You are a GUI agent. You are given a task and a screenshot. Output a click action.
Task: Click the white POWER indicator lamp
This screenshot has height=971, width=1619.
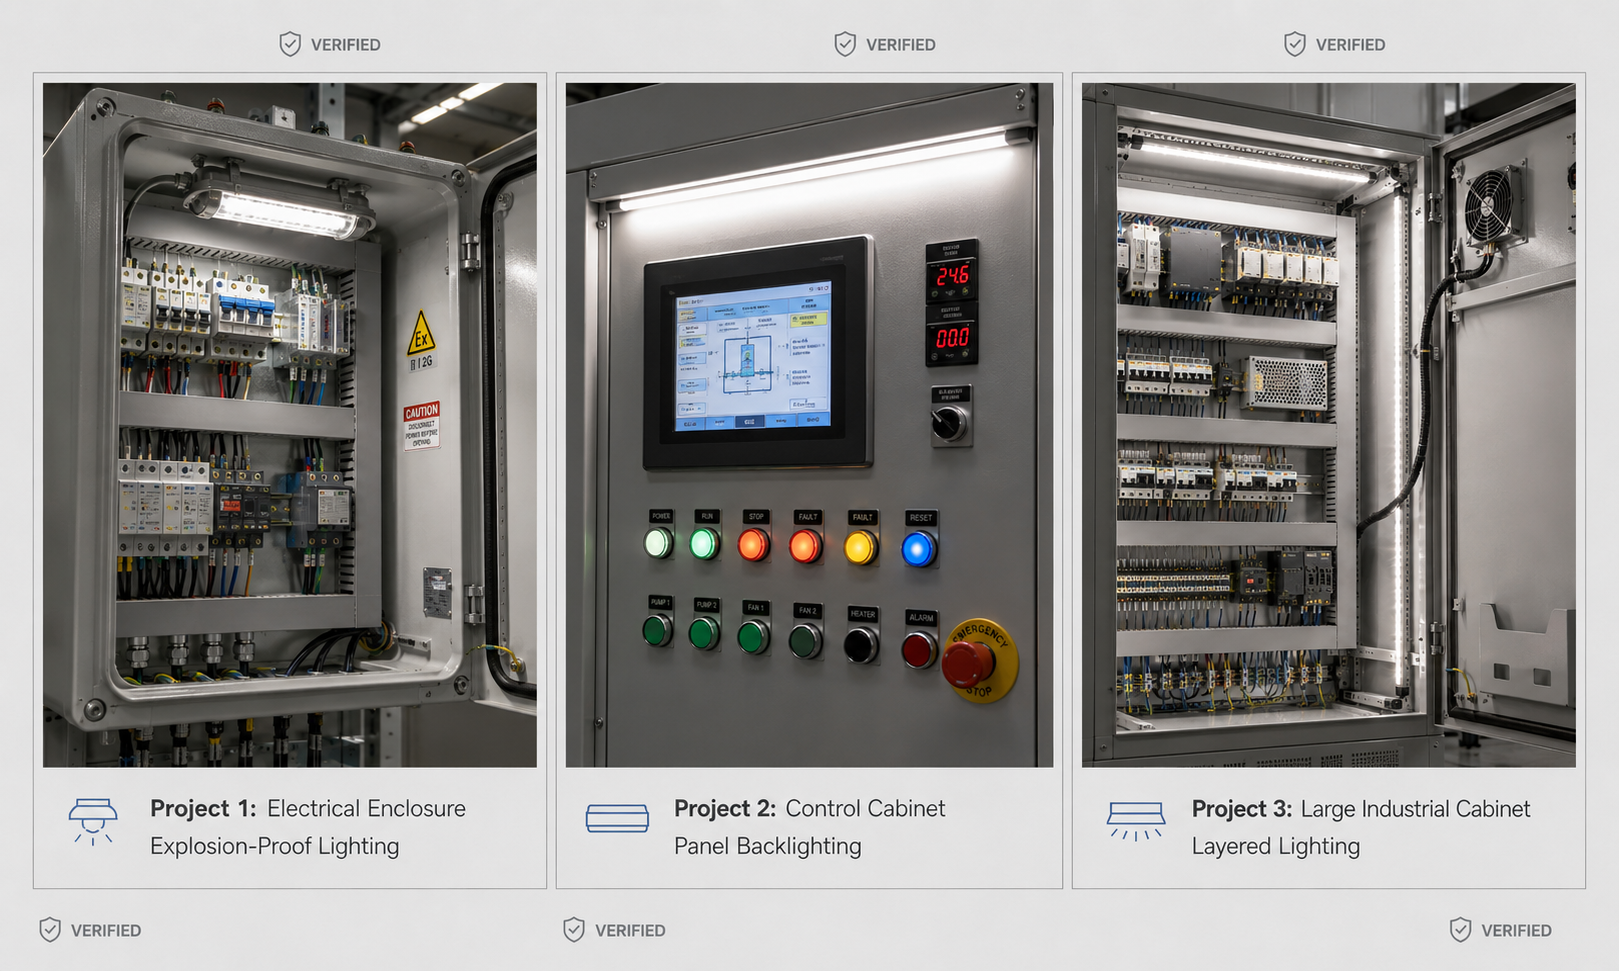(x=659, y=543)
